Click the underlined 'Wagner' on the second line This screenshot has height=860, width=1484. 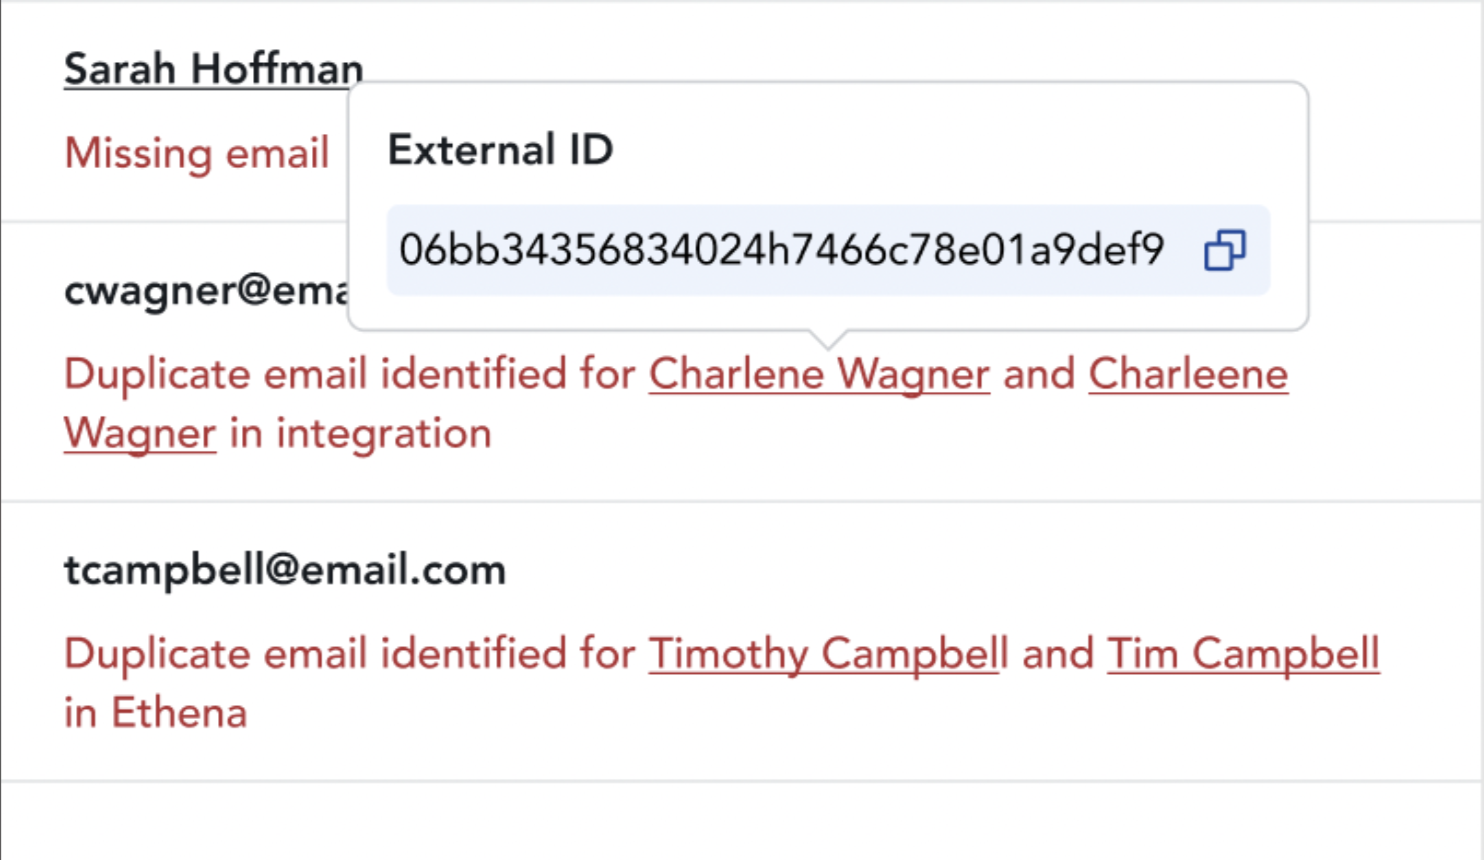[140, 434]
